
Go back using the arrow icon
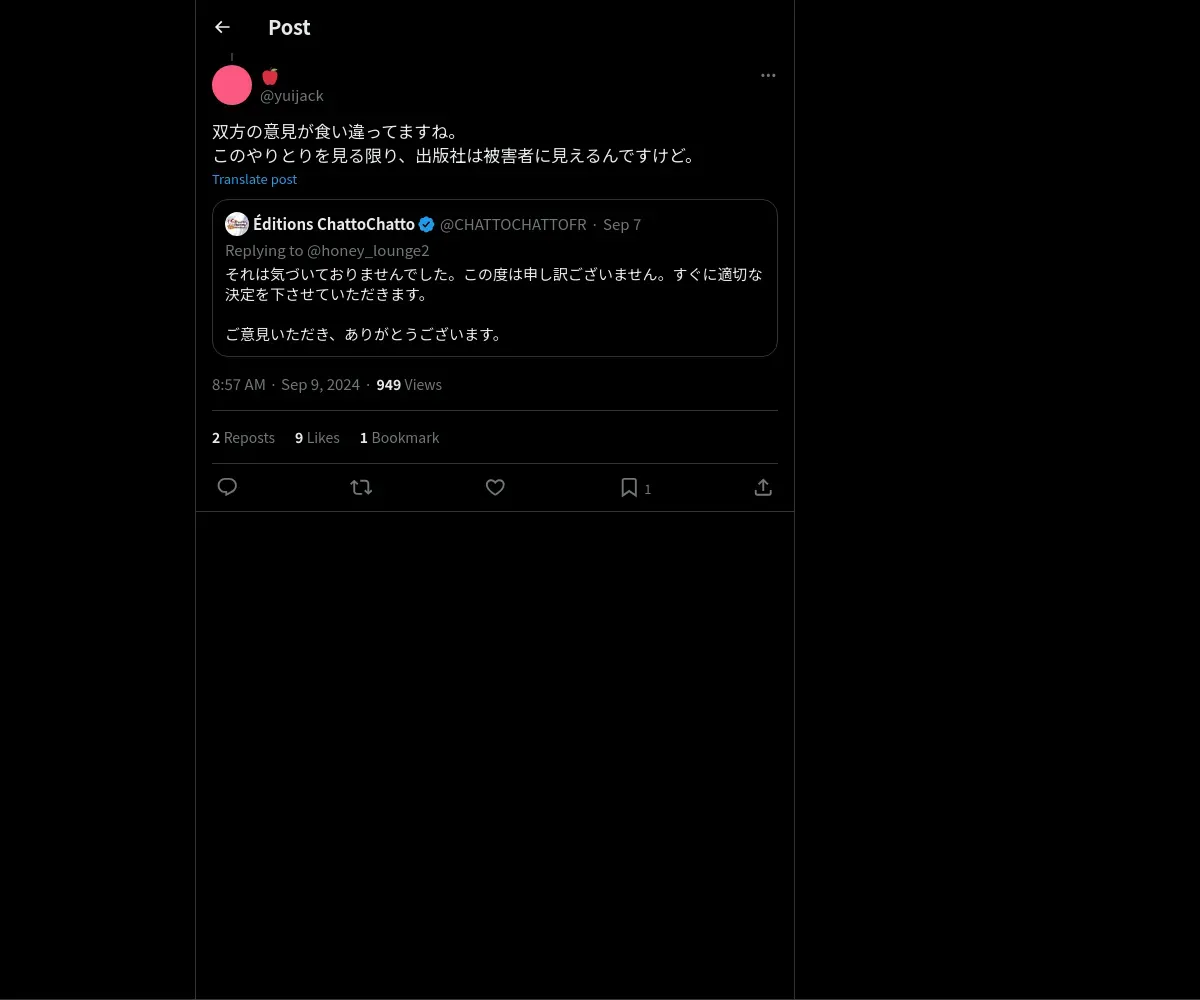(x=222, y=27)
